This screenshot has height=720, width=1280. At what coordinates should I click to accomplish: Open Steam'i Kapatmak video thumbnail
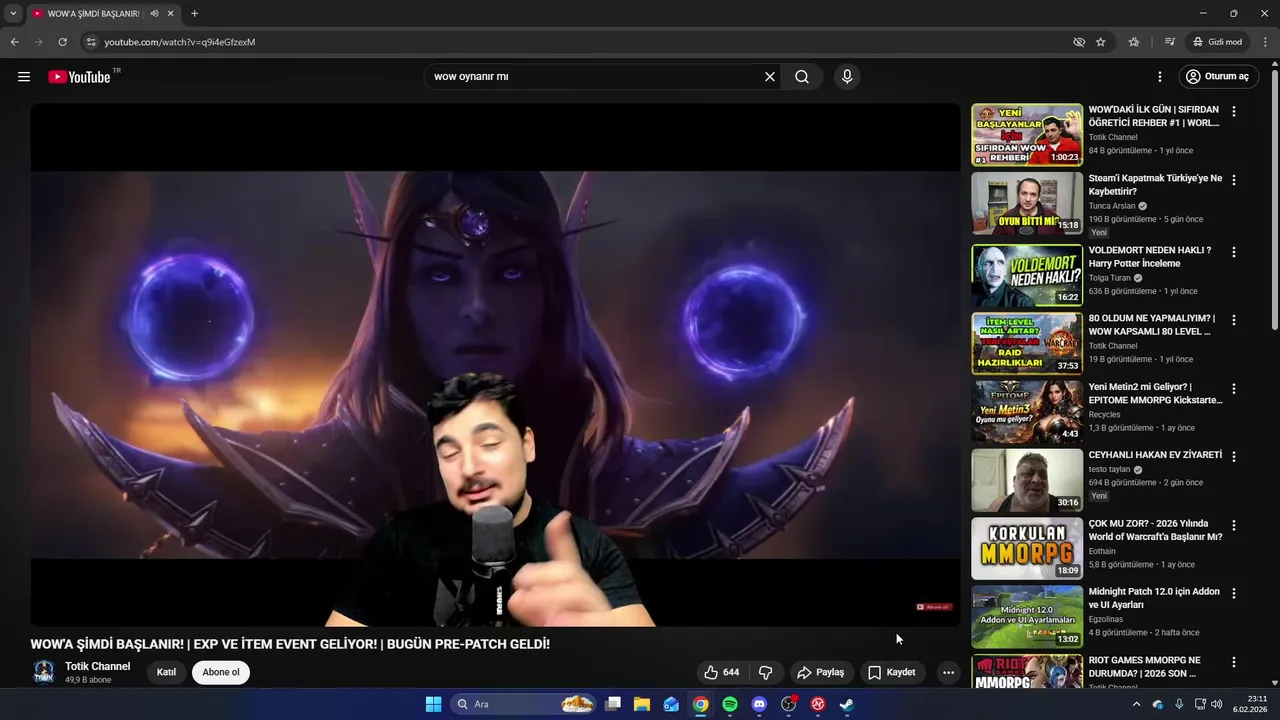pos(1027,203)
